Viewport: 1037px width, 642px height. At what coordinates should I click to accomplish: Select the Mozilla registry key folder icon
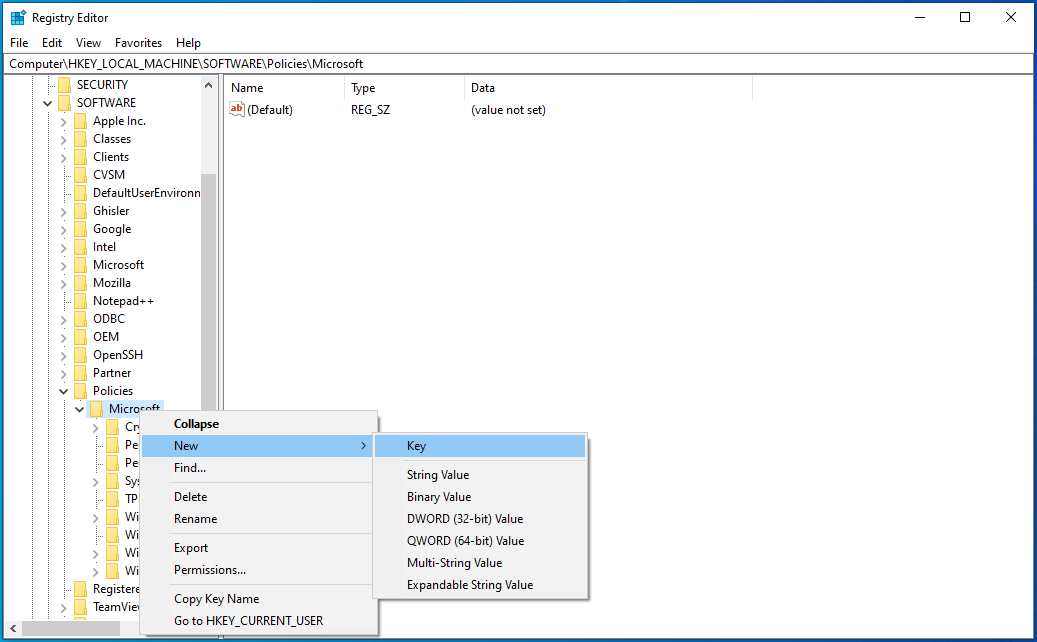pyautogui.click(x=83, y=282)
